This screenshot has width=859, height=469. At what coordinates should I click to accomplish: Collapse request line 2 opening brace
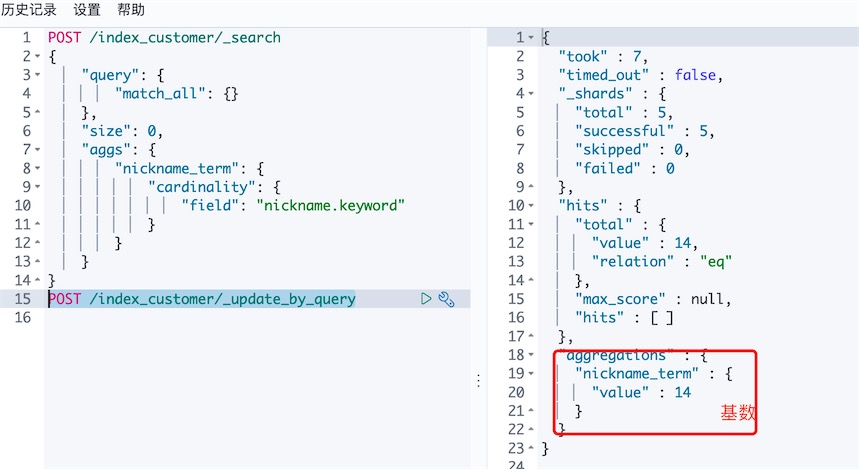point(37,56)
